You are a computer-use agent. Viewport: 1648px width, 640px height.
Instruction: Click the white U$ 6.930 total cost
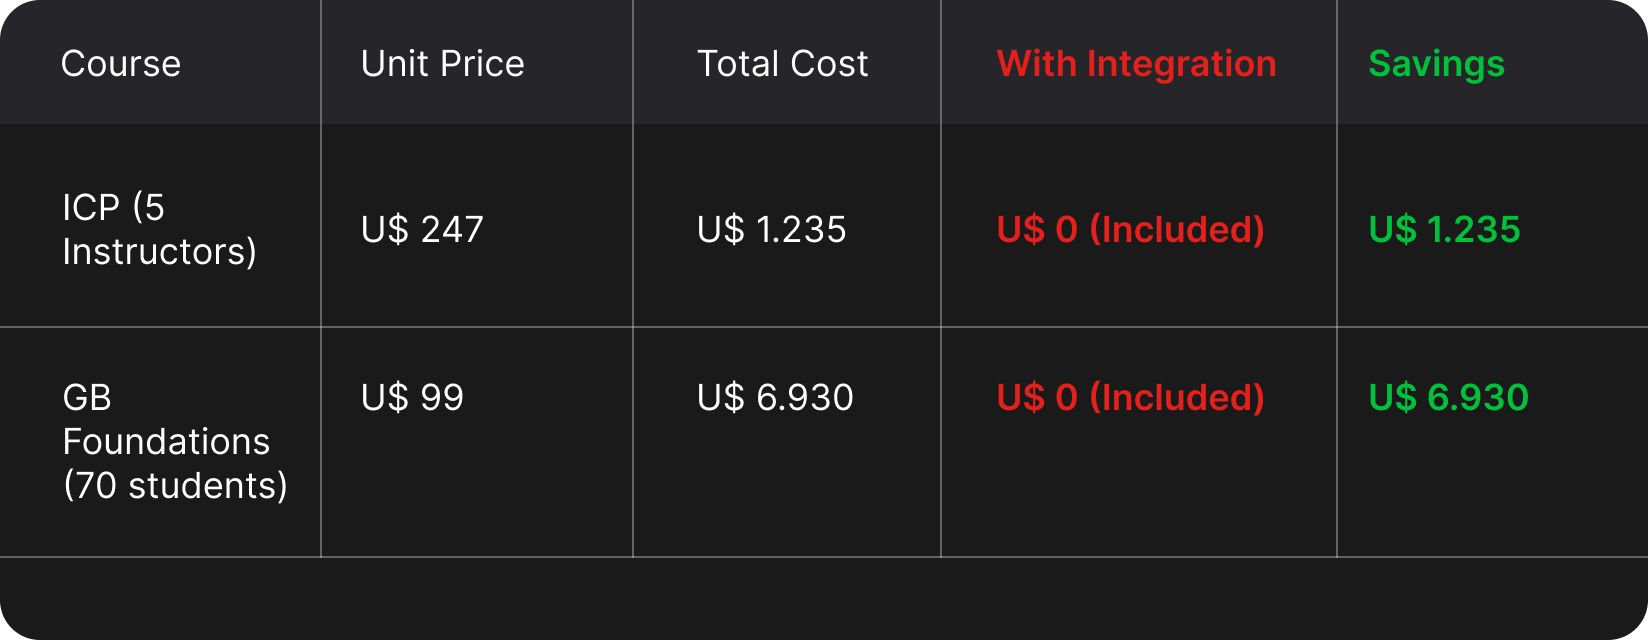(x=775, y=398)
